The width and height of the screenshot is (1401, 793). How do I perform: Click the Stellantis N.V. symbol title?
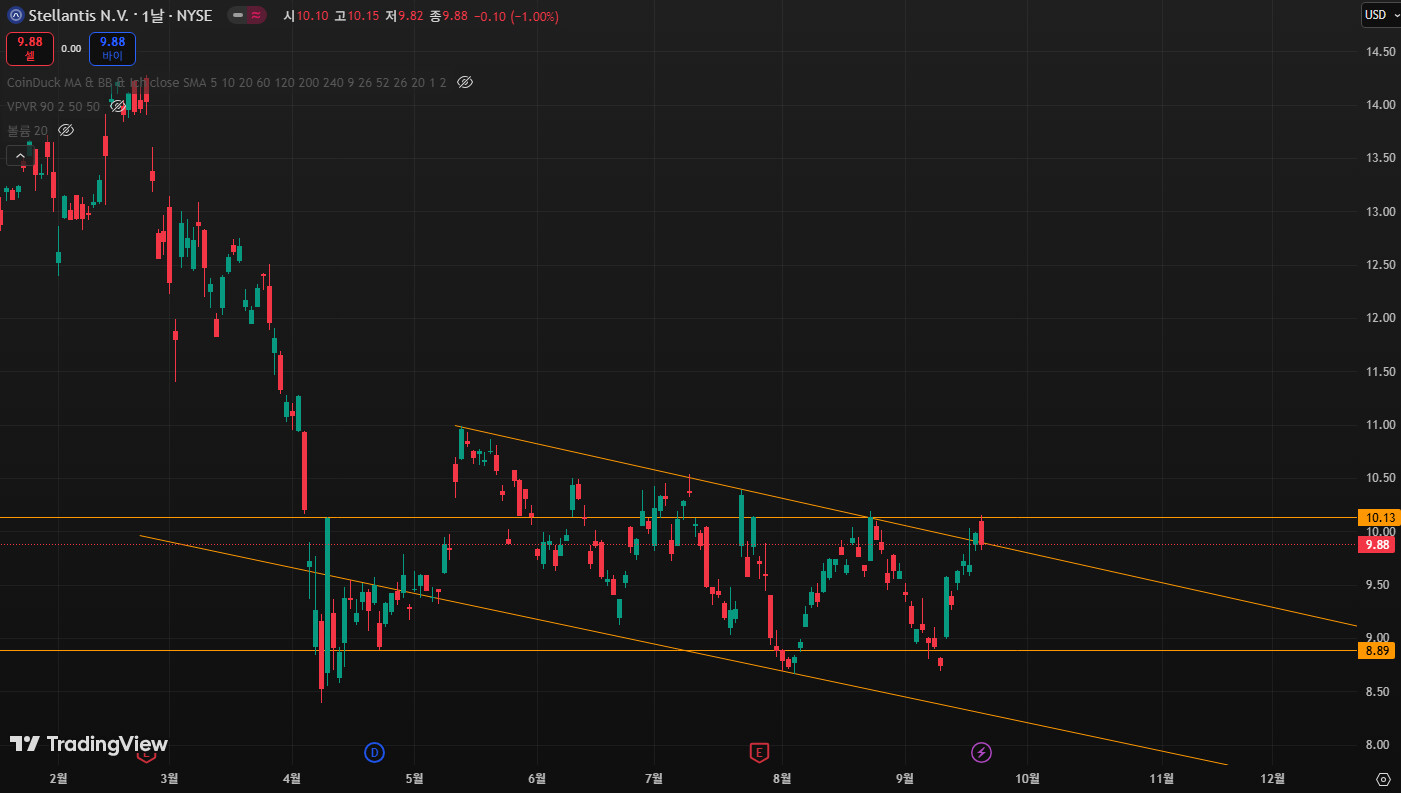[x=78, y=16]
